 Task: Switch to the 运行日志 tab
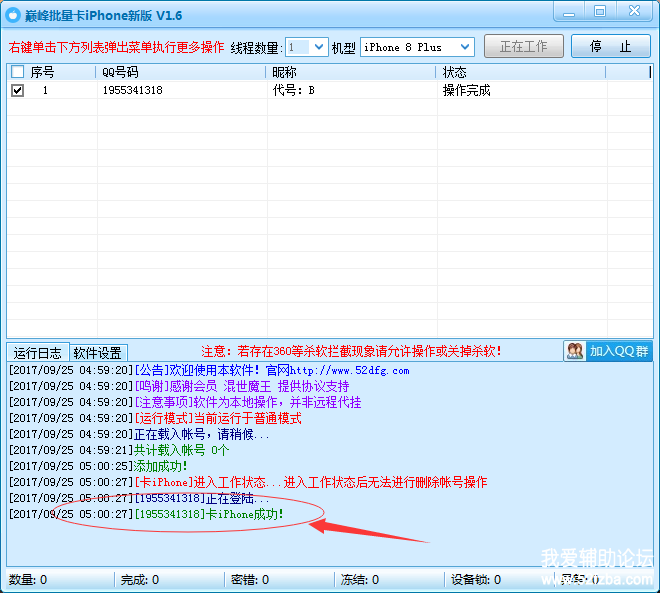(x=38, y=352)
